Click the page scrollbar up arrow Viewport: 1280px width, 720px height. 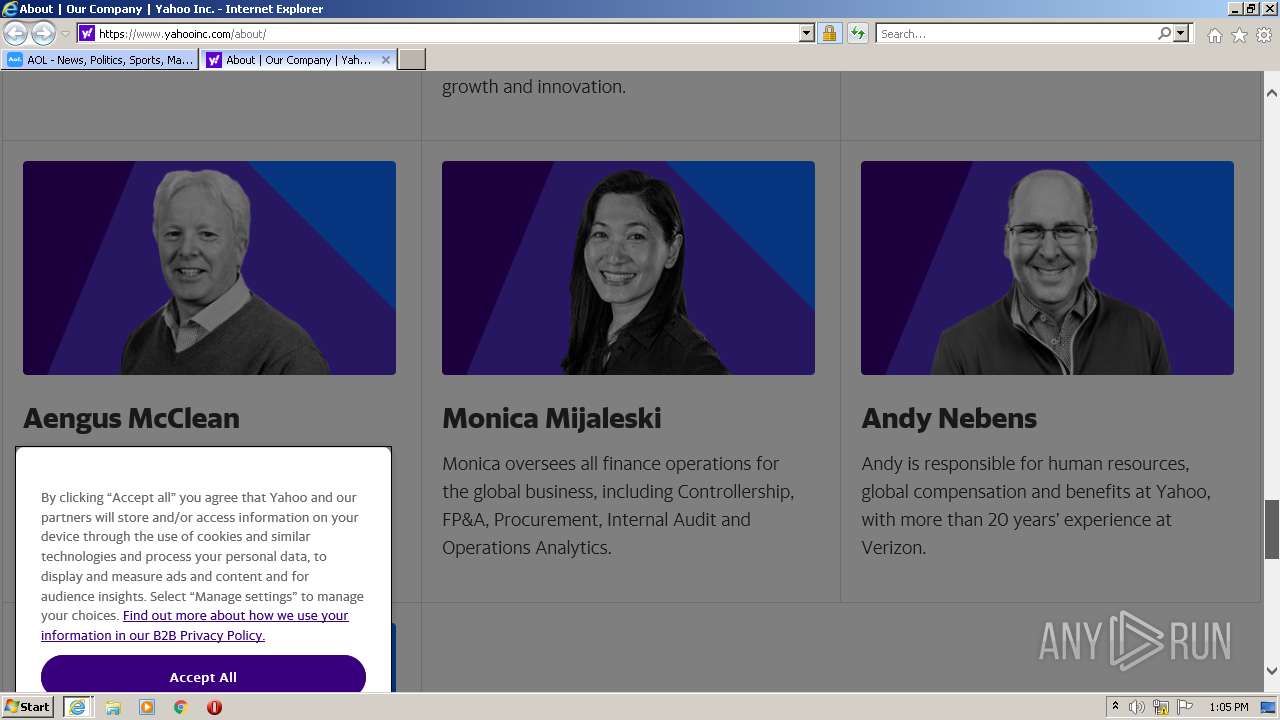coord(1272,93)
